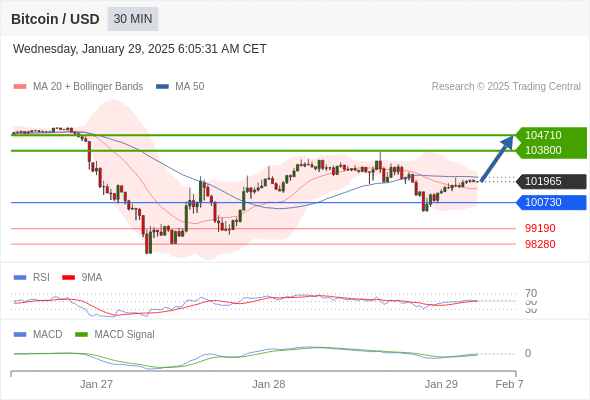Click the MA 50 blue legend swatch
The width and height of the screenshot is (590, 400).
click(162, 87)
